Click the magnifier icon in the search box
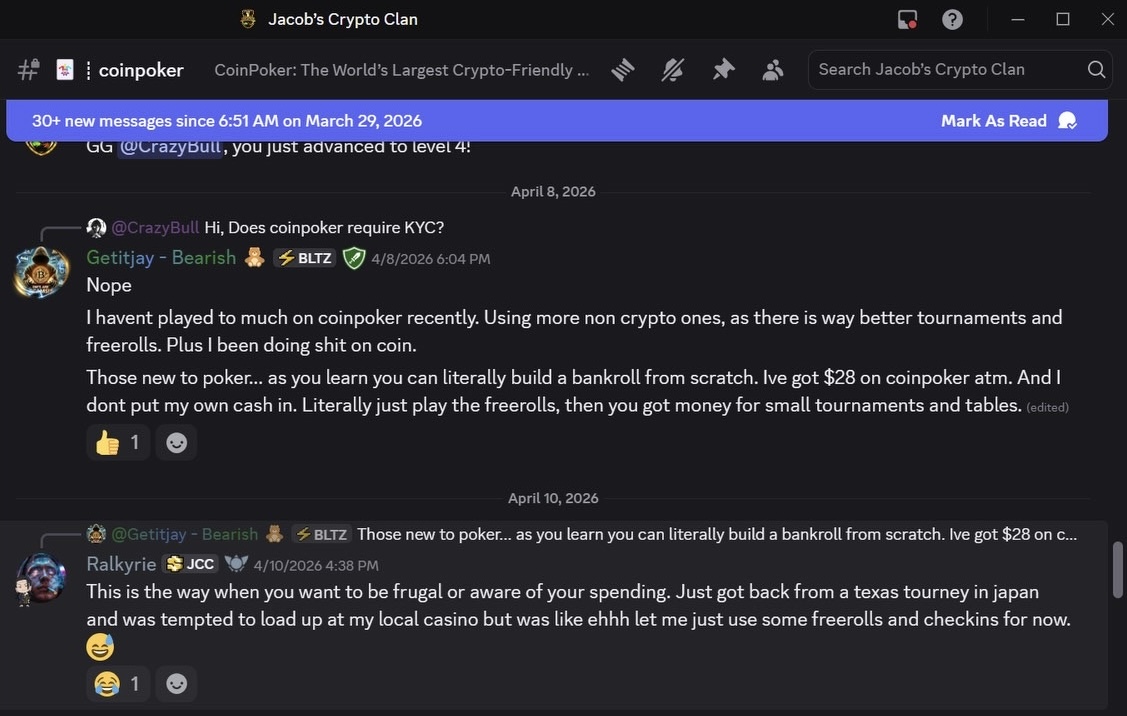Image resolution: width=1127 pixels, height=716 pixels. click(x=1096, y=70)
